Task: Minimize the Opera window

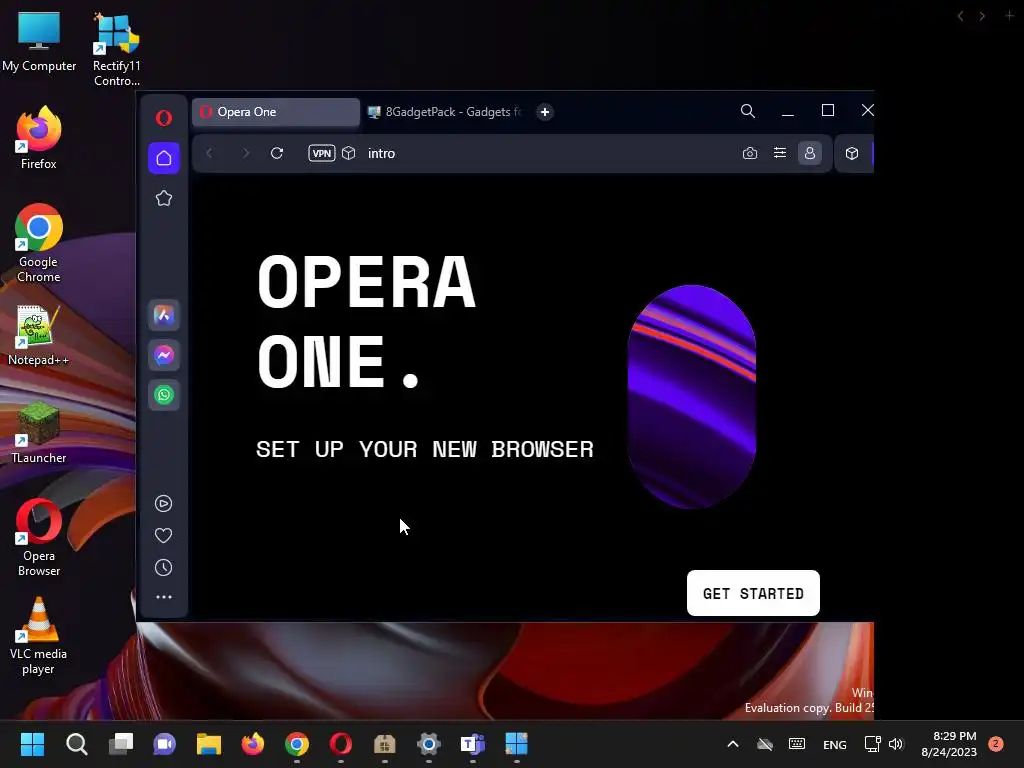Action: point(788,111)
